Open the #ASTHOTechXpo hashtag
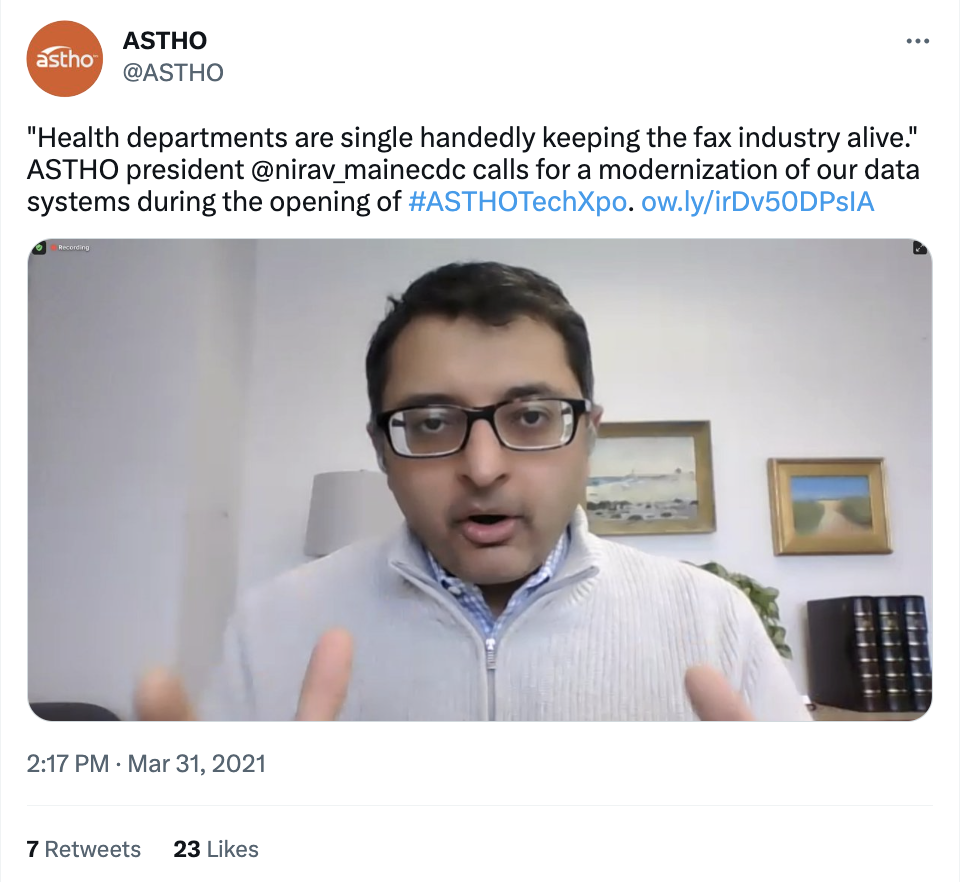Viewport: 960px width, 882px height. tap(517, 202)
